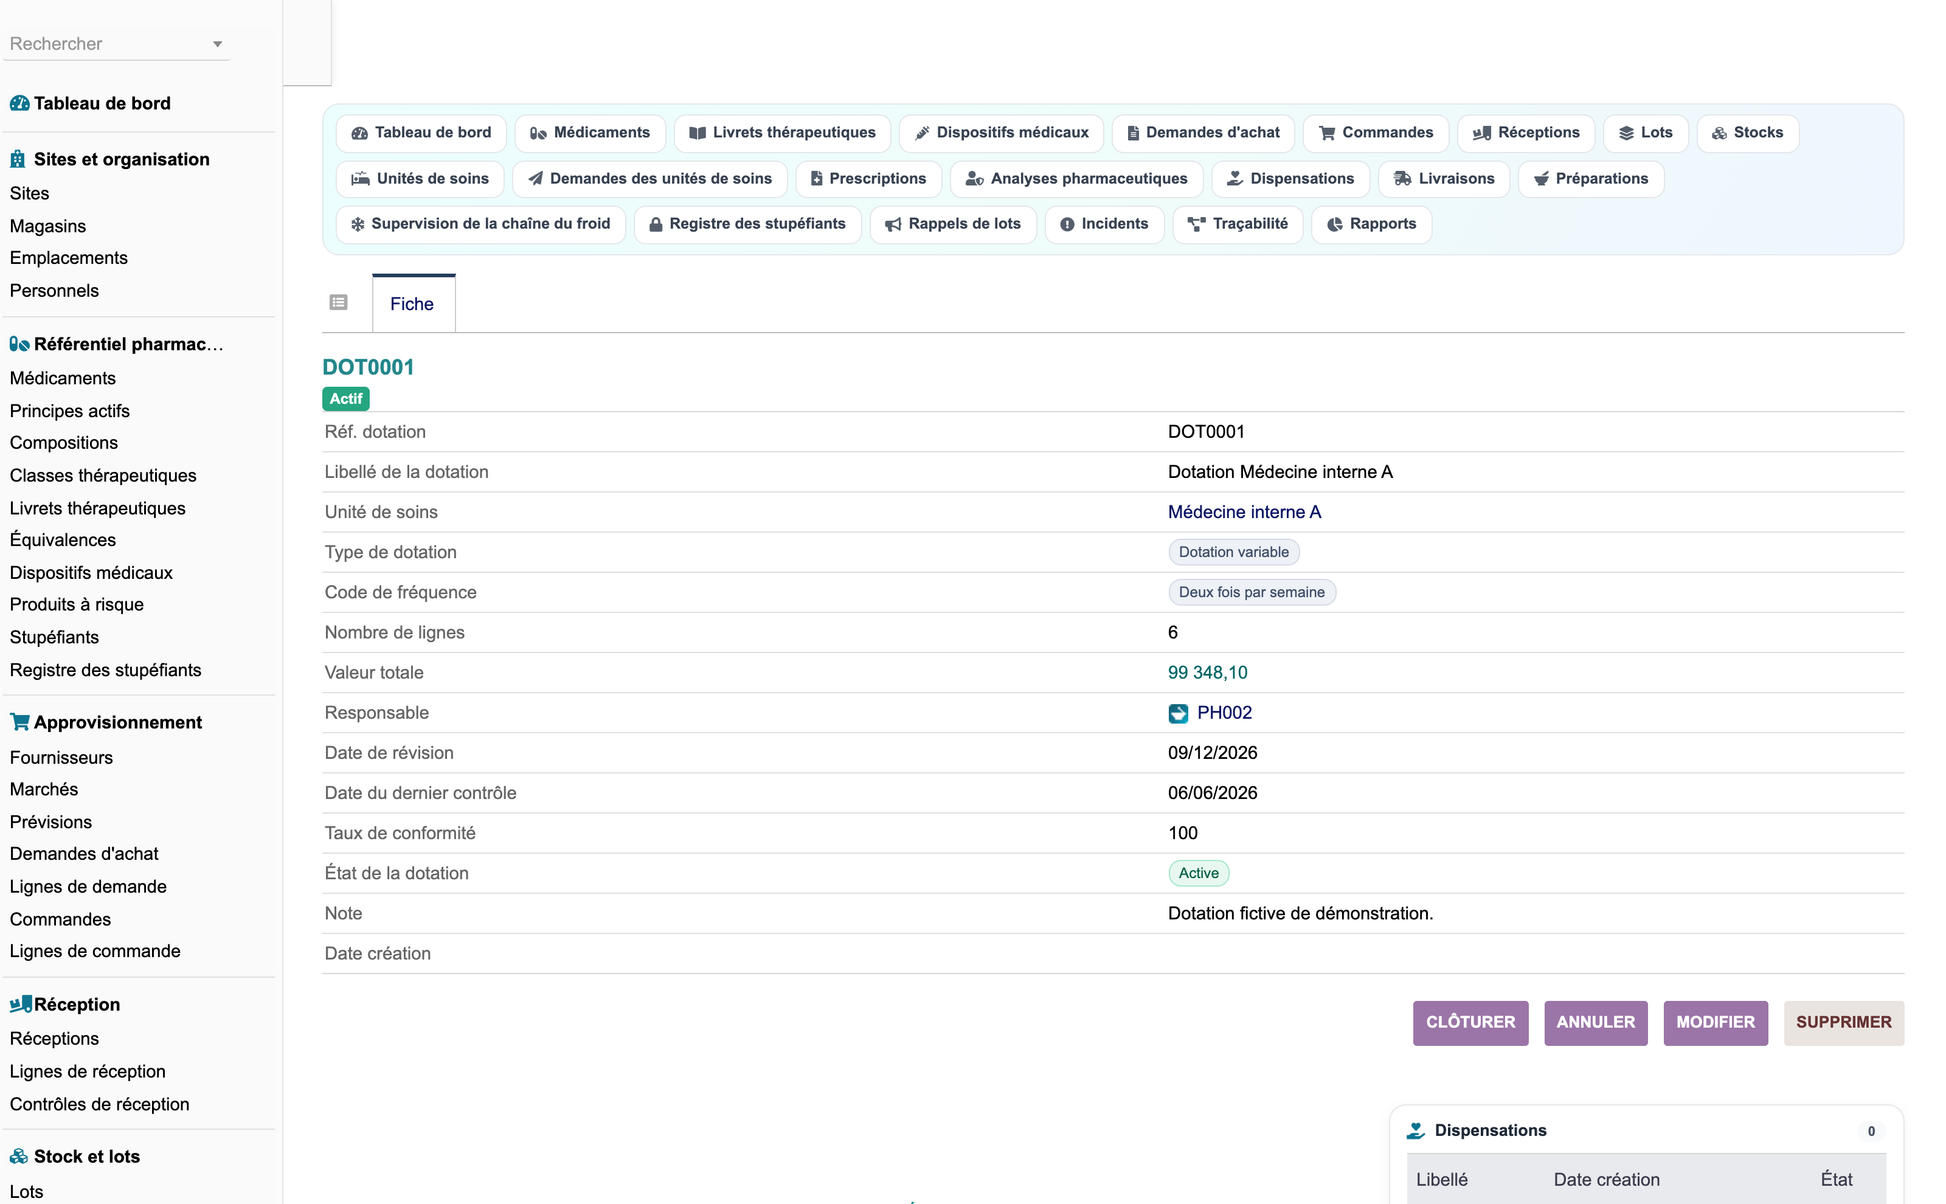
Task: Follow the Médecine interne A link
Action: 1244,512
